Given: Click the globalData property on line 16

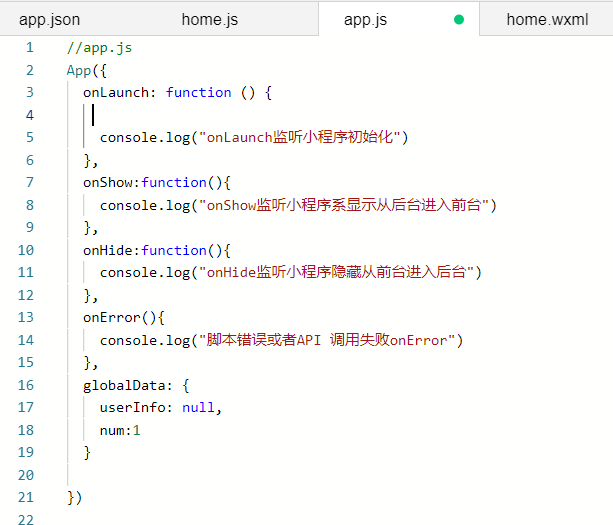Looking at the screenshot, I should coord(124,385).
